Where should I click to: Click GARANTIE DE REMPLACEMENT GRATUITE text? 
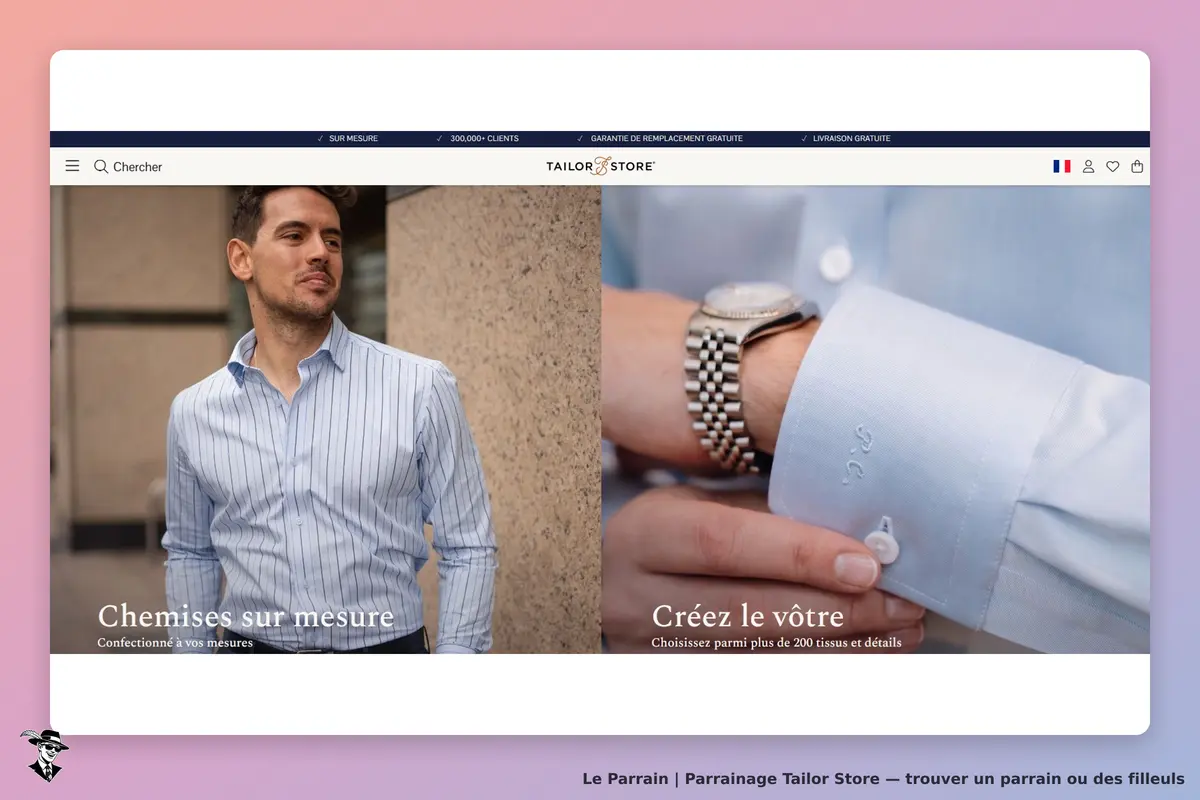click(666, 139)
